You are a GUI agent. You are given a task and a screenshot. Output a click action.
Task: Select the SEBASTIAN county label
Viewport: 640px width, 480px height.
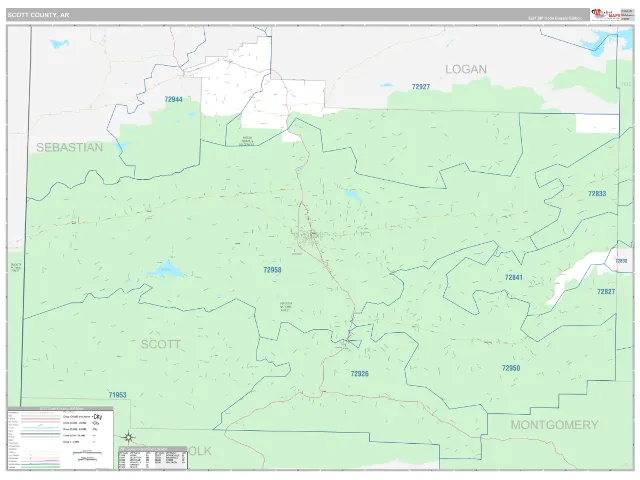[69, 147]
